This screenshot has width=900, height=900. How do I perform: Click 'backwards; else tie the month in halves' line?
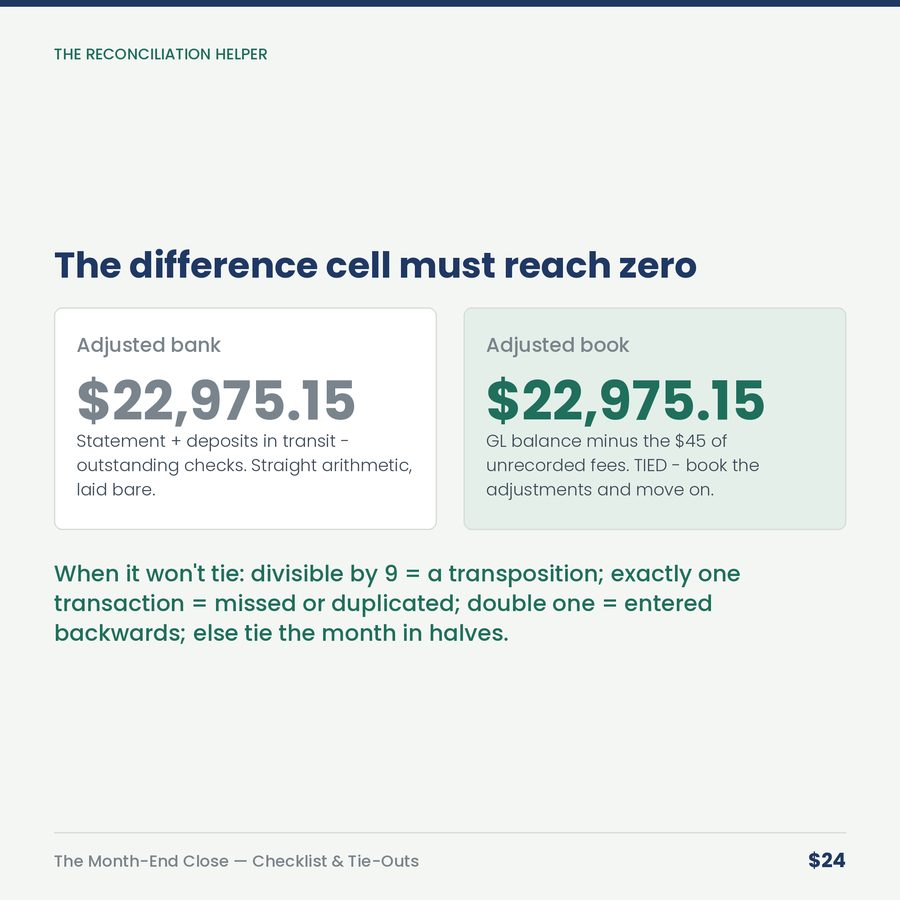(281, 633)
